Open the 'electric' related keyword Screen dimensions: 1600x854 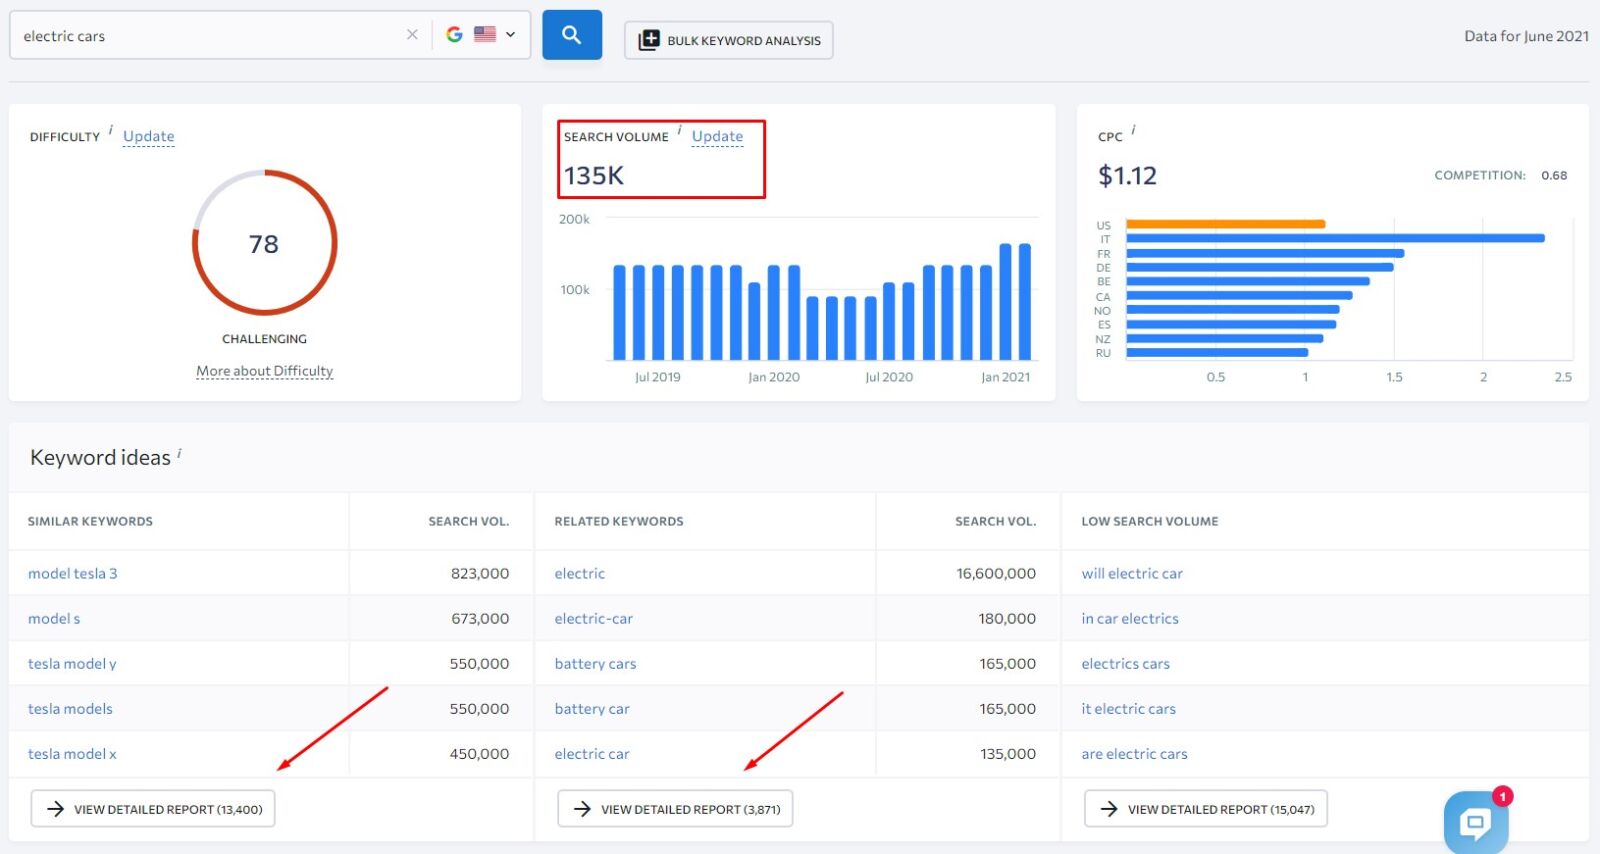click(580, 574)
